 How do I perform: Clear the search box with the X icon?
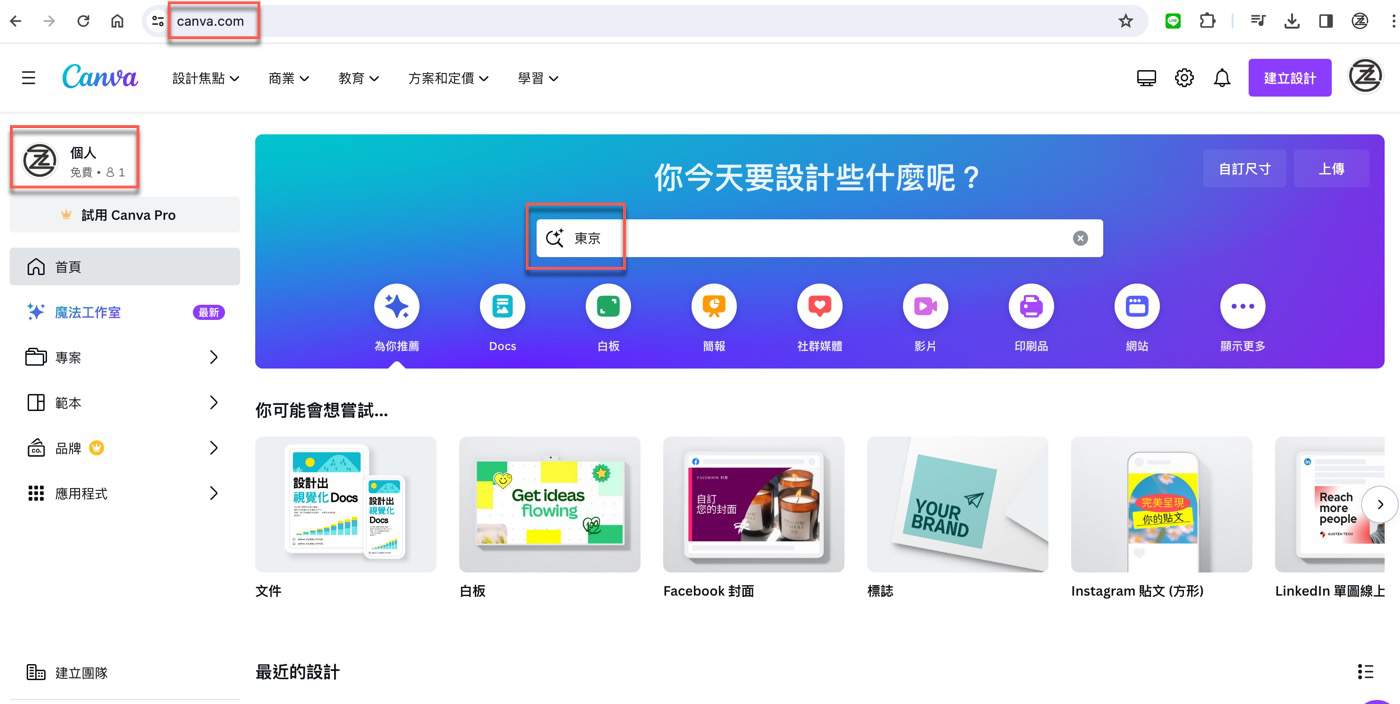coord(1080,238)
